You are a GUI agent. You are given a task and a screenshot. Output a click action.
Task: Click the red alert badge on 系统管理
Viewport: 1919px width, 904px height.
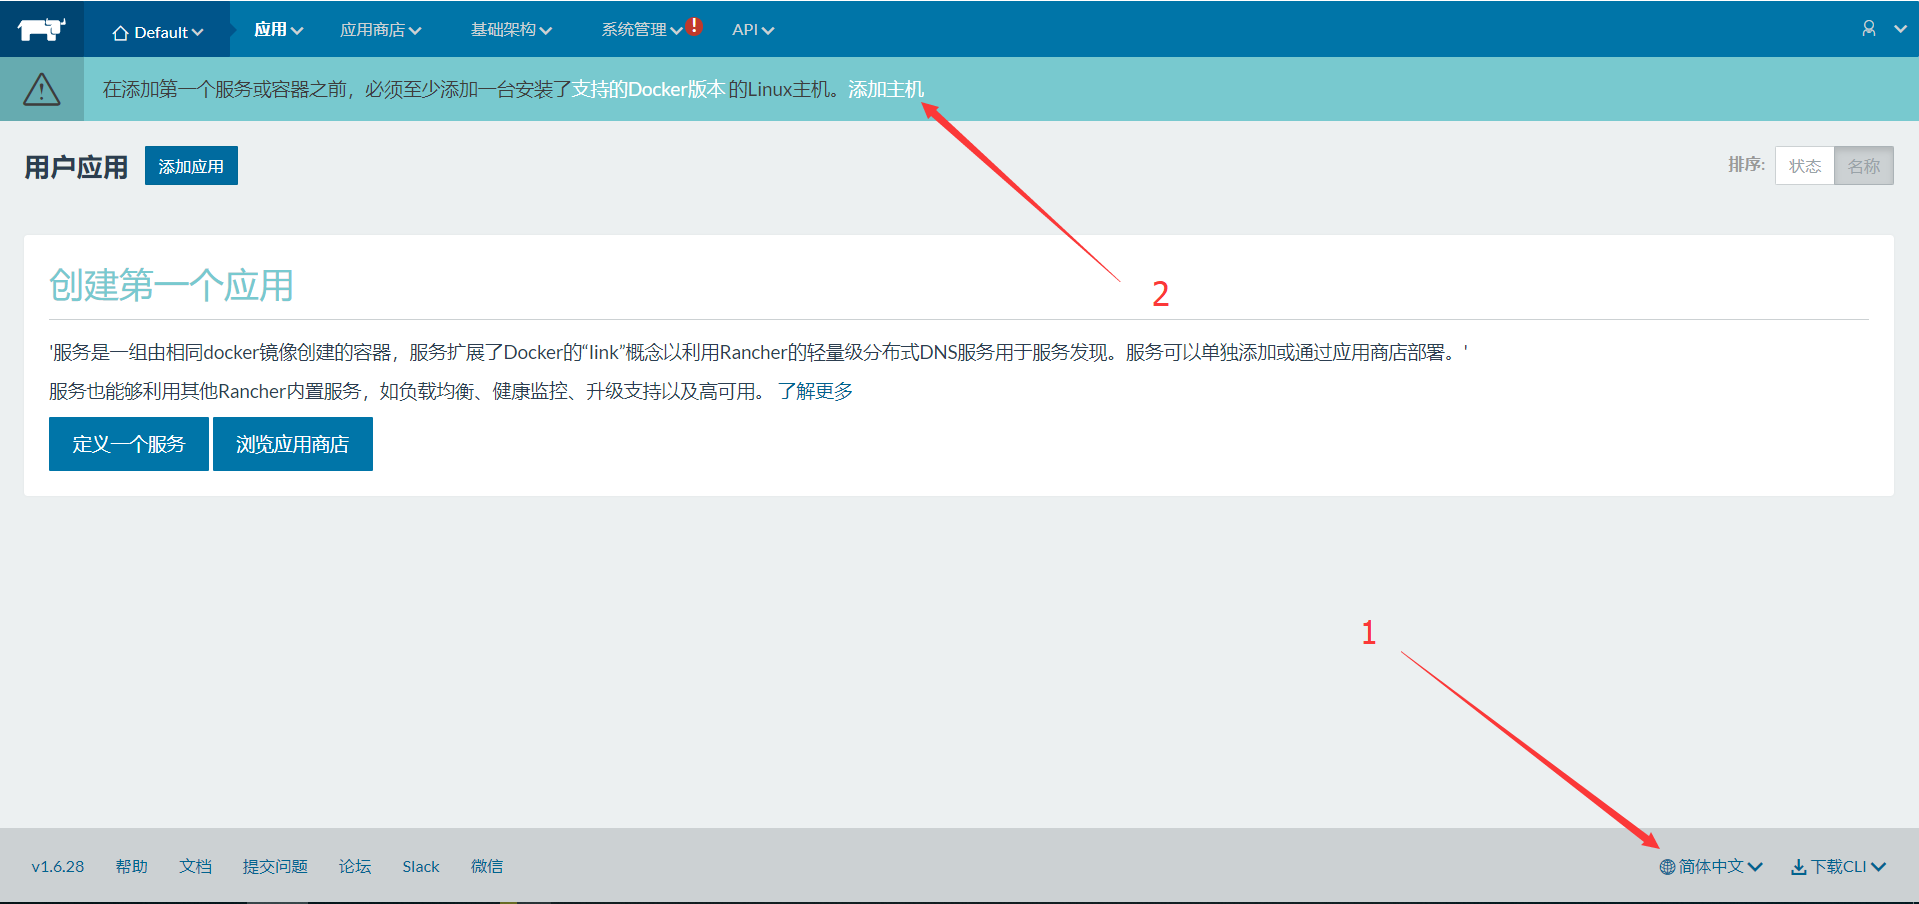click(x=695, y=27)
